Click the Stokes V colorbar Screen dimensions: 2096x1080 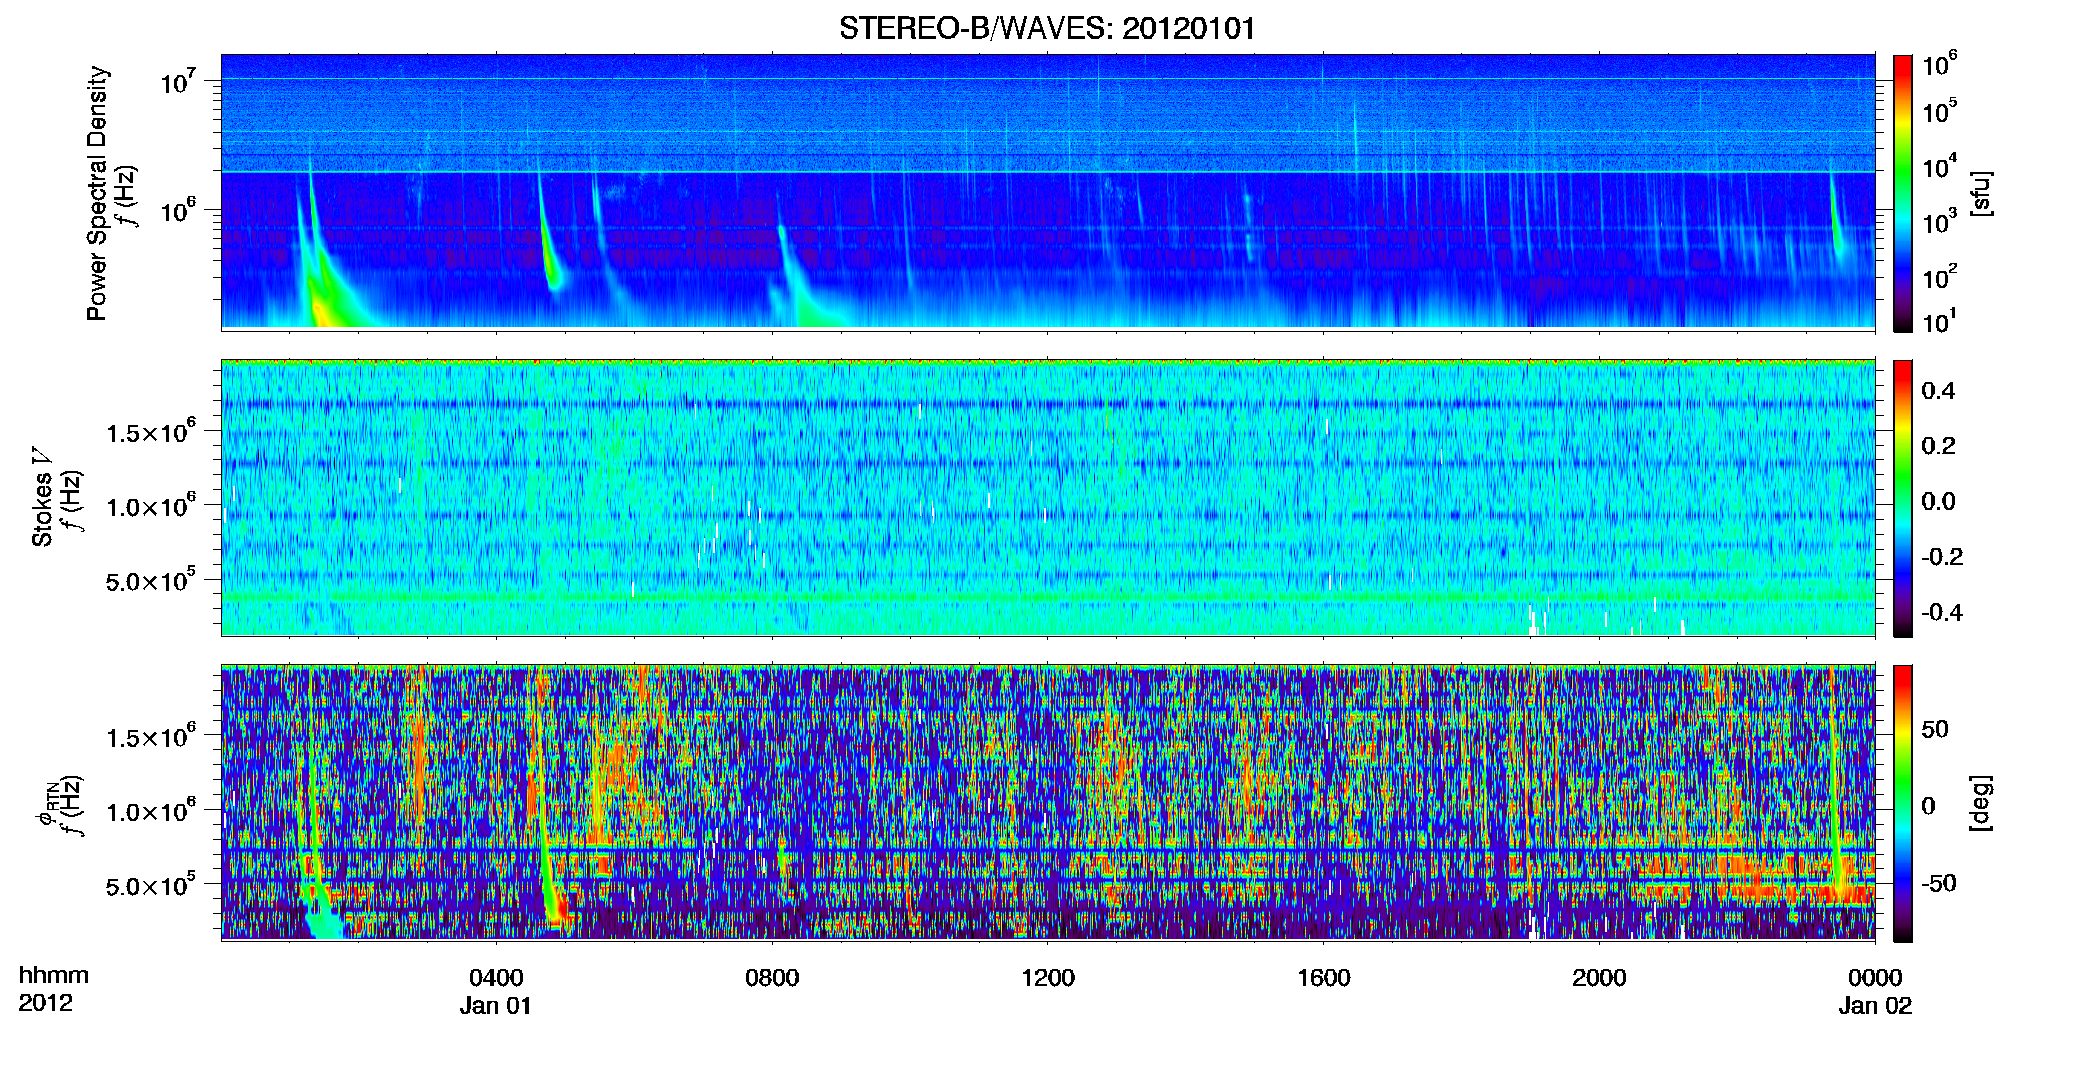click(x=1903, y=498)
